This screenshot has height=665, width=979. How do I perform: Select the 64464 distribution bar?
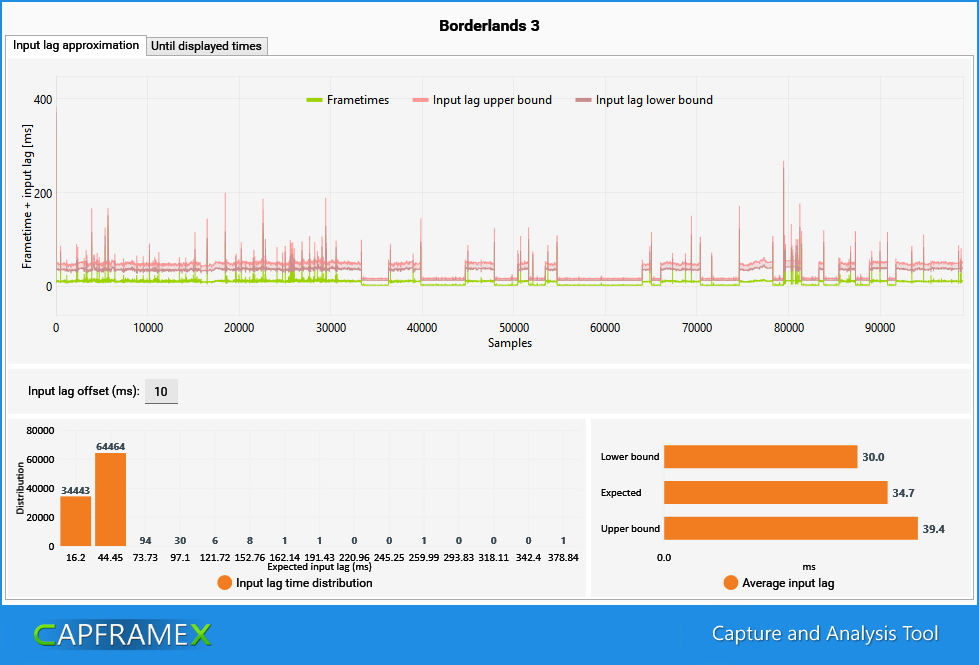(111, 500)
